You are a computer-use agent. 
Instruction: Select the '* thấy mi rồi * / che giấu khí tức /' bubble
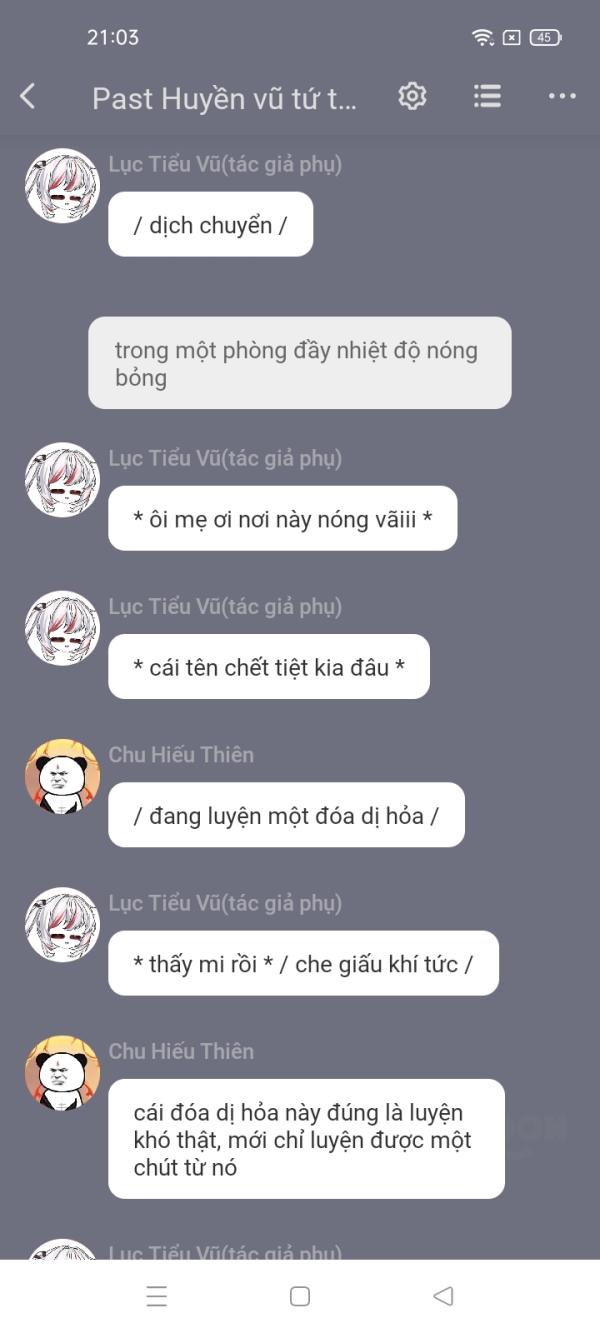click(303, 963)
